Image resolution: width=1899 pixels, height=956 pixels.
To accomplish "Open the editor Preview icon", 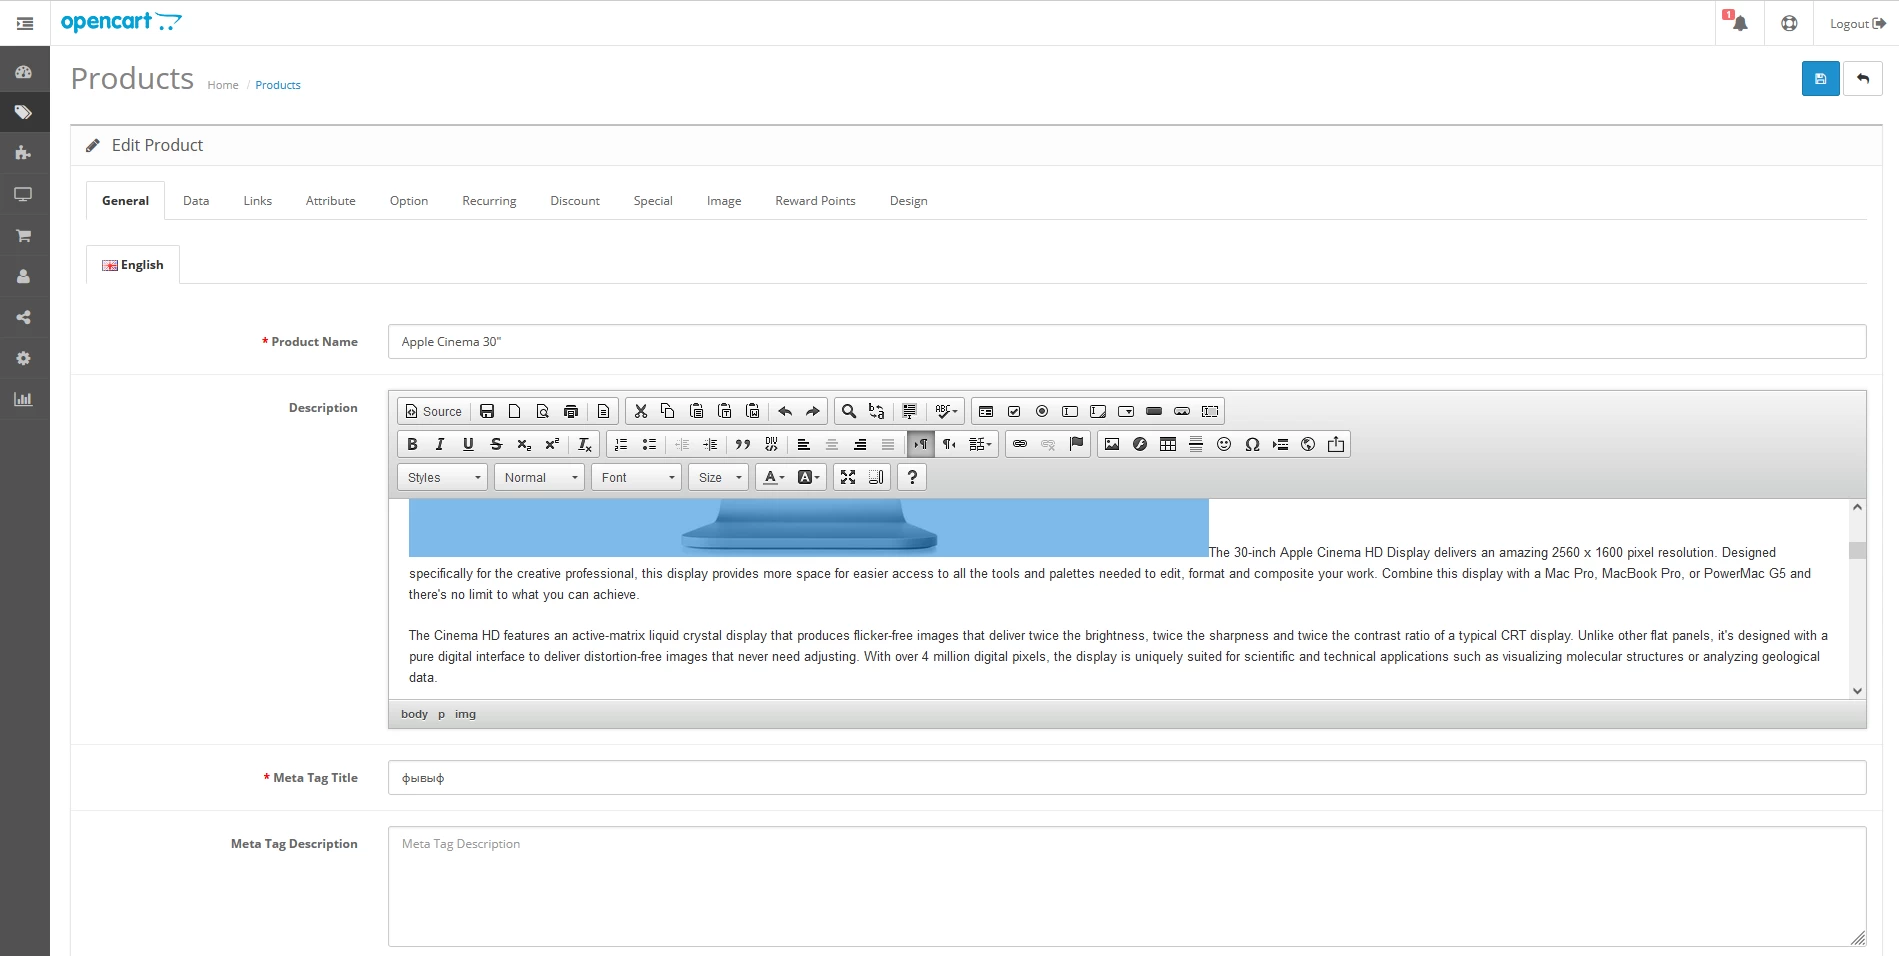I will (543, 411).
